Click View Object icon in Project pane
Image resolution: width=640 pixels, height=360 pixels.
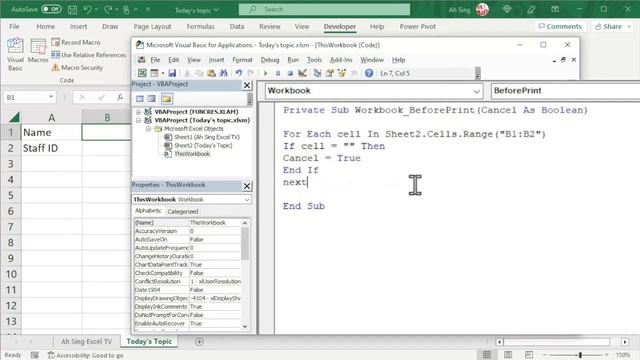pyautogui.click(x=152, y=99)
